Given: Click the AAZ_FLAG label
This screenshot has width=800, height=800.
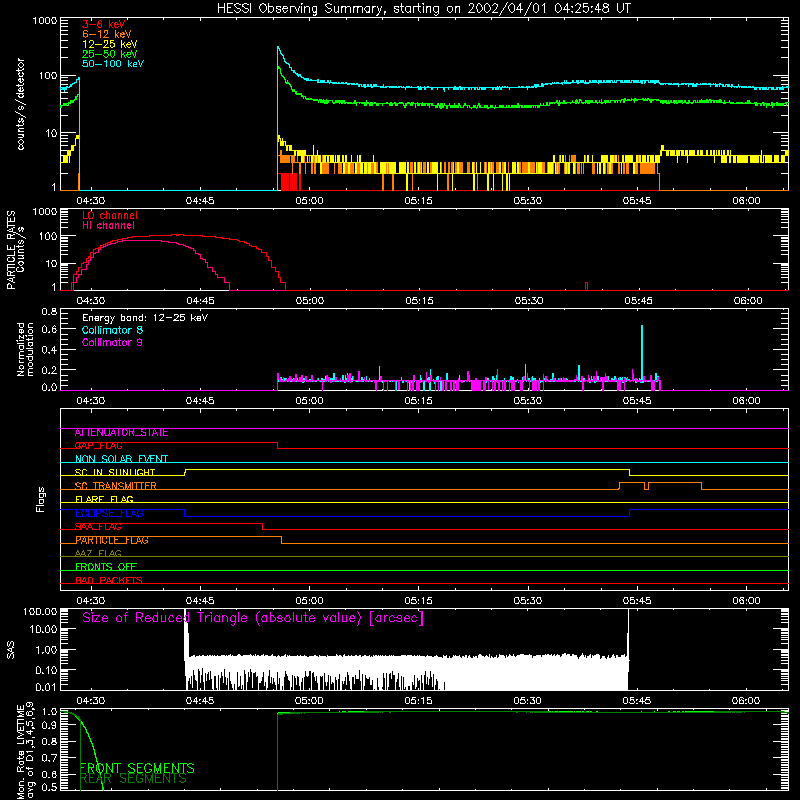Looking at the screenshot, I should 98,554.
